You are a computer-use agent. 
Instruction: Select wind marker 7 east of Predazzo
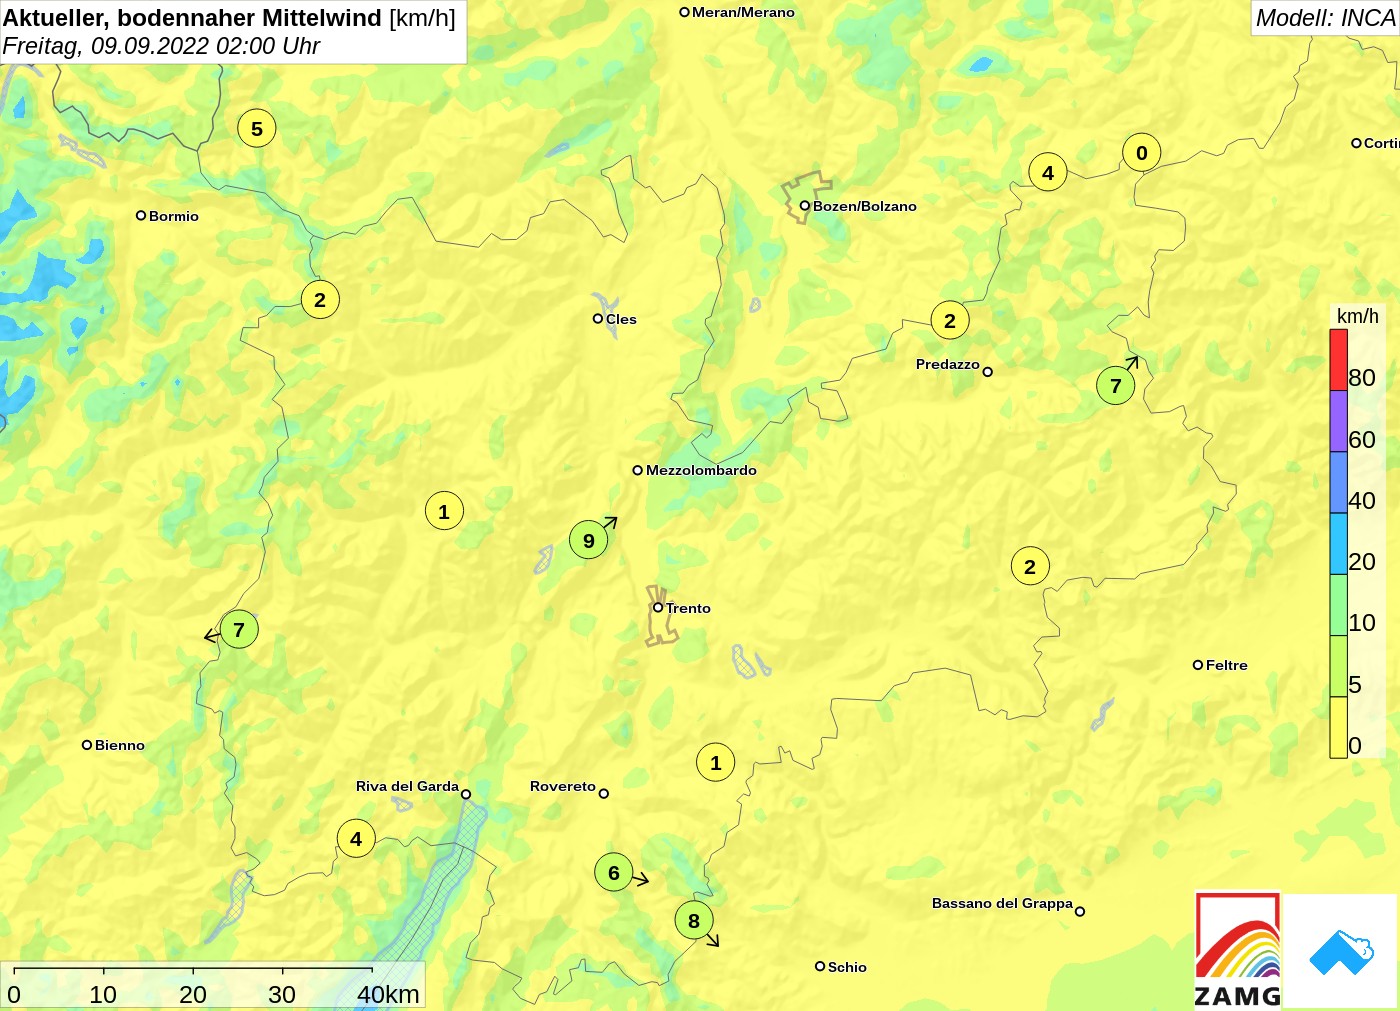pos(1116,385)
